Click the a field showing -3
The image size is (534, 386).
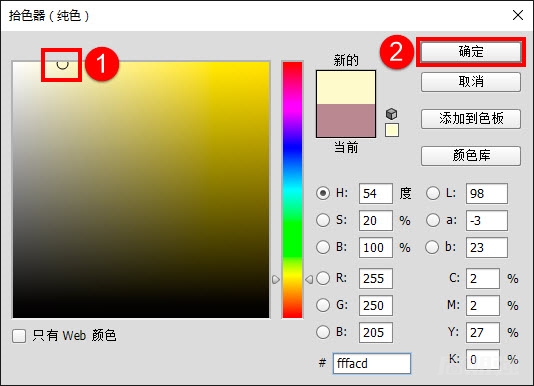487,220
